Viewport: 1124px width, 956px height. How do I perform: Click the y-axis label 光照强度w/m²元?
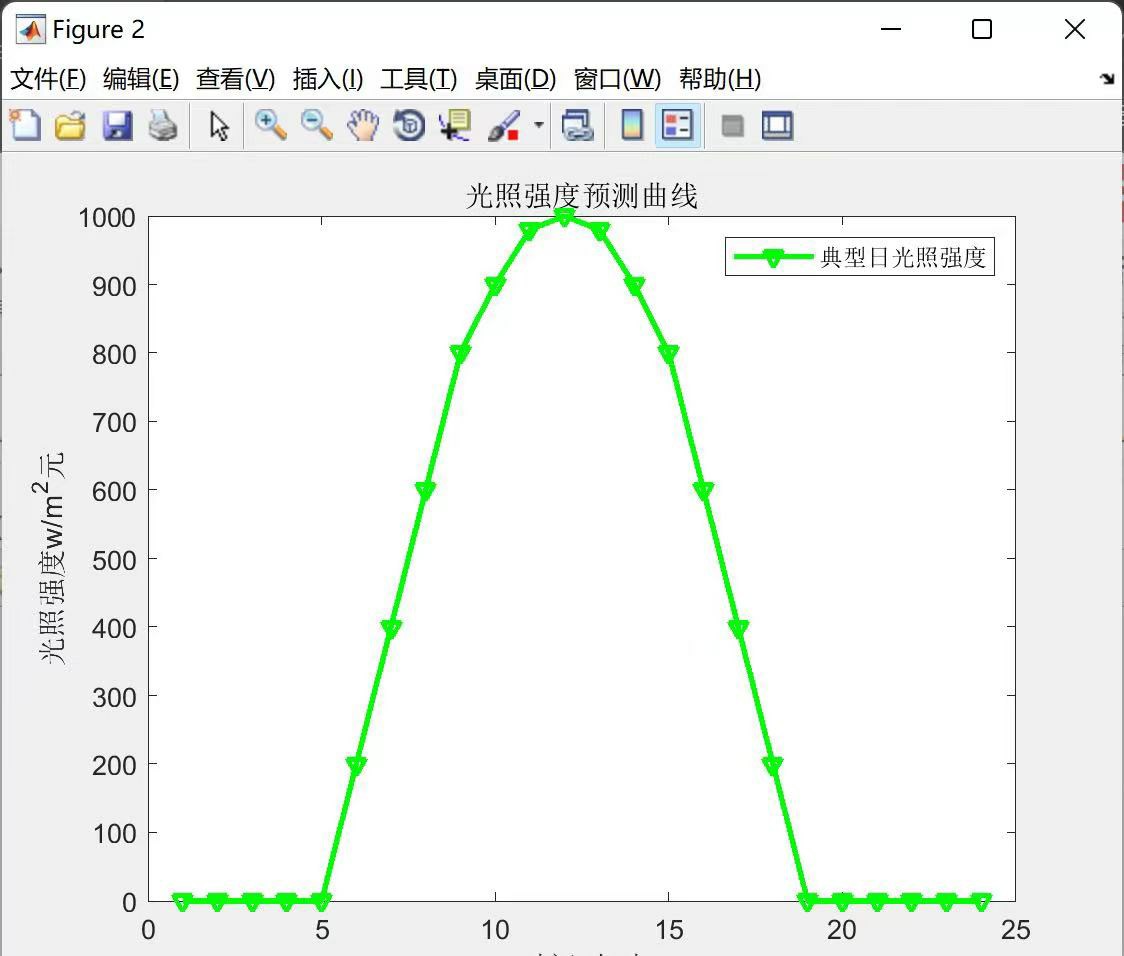[51, 558]
